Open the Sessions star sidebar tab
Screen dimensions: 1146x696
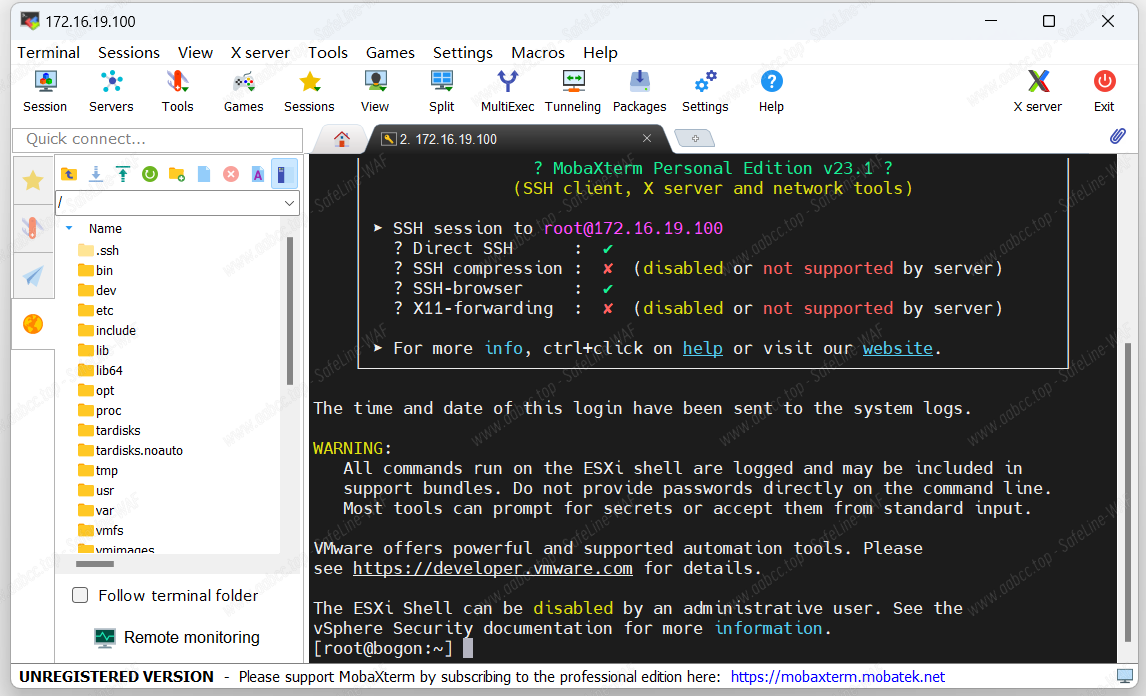(x=33, y=180)
